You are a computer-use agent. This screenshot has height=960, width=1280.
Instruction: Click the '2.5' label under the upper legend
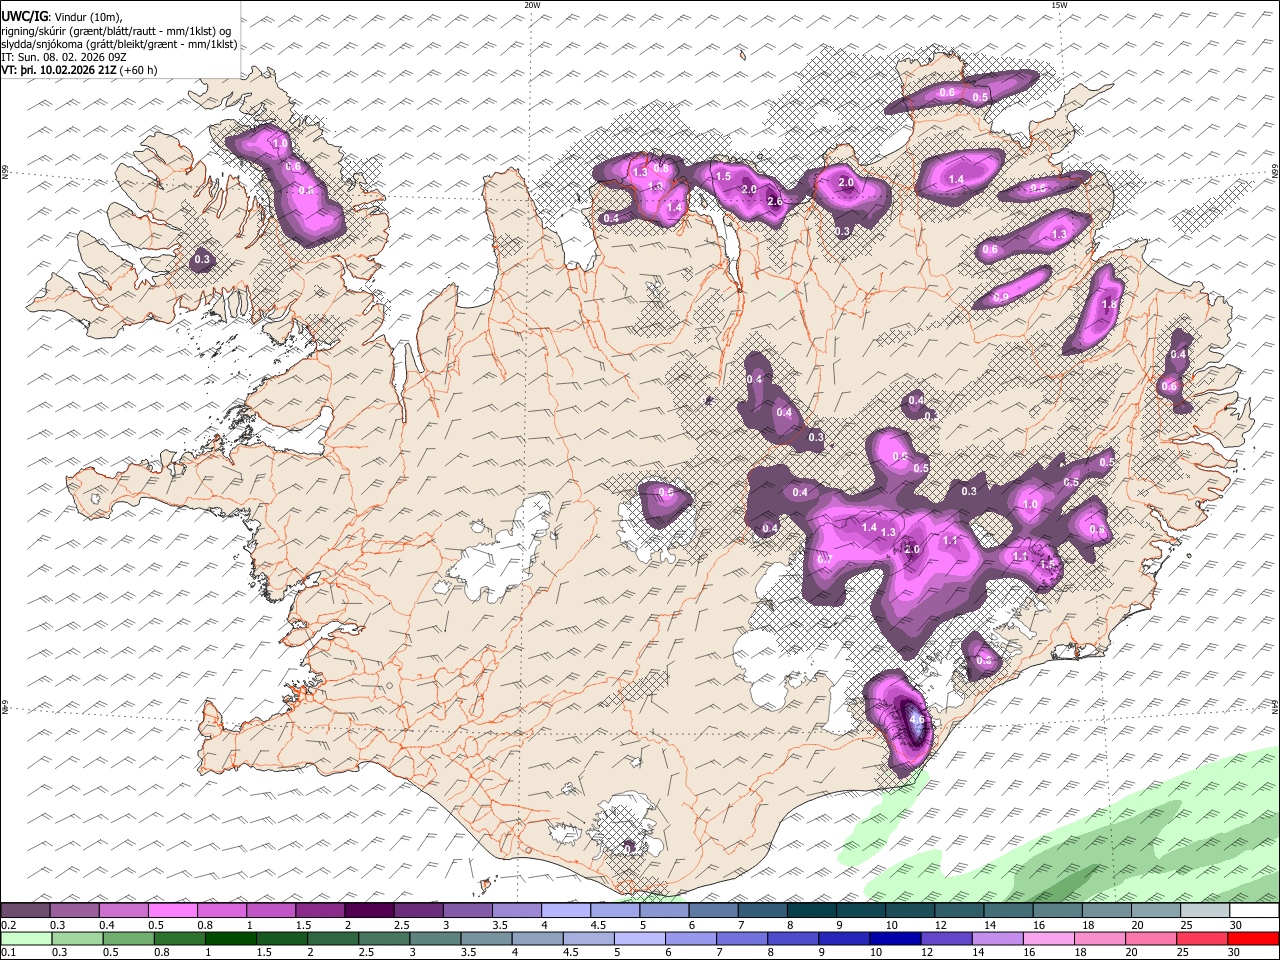coord(402,925)
